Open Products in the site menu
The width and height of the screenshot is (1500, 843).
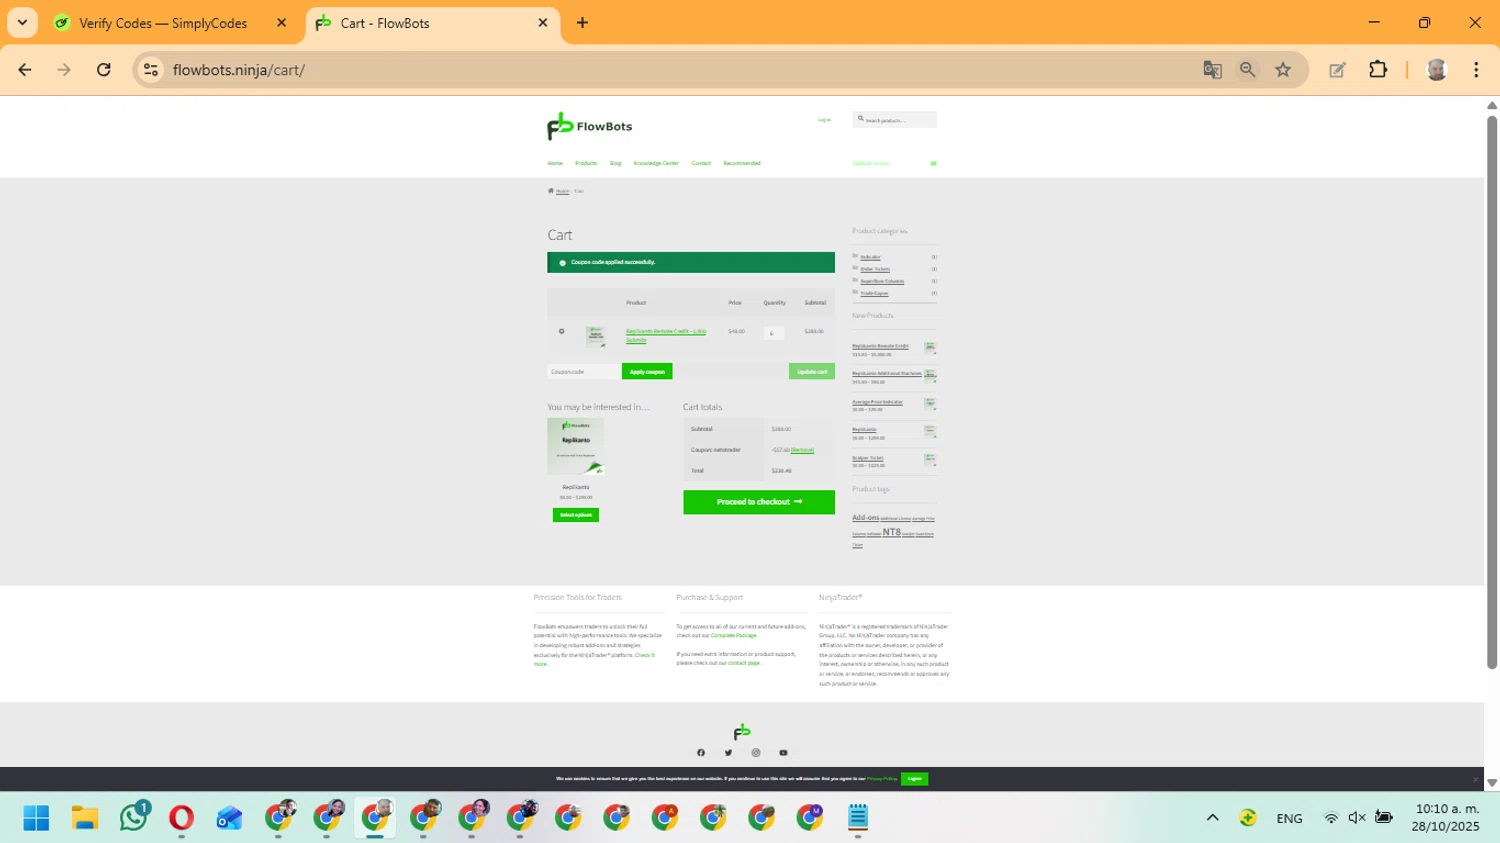coord(586,163)
